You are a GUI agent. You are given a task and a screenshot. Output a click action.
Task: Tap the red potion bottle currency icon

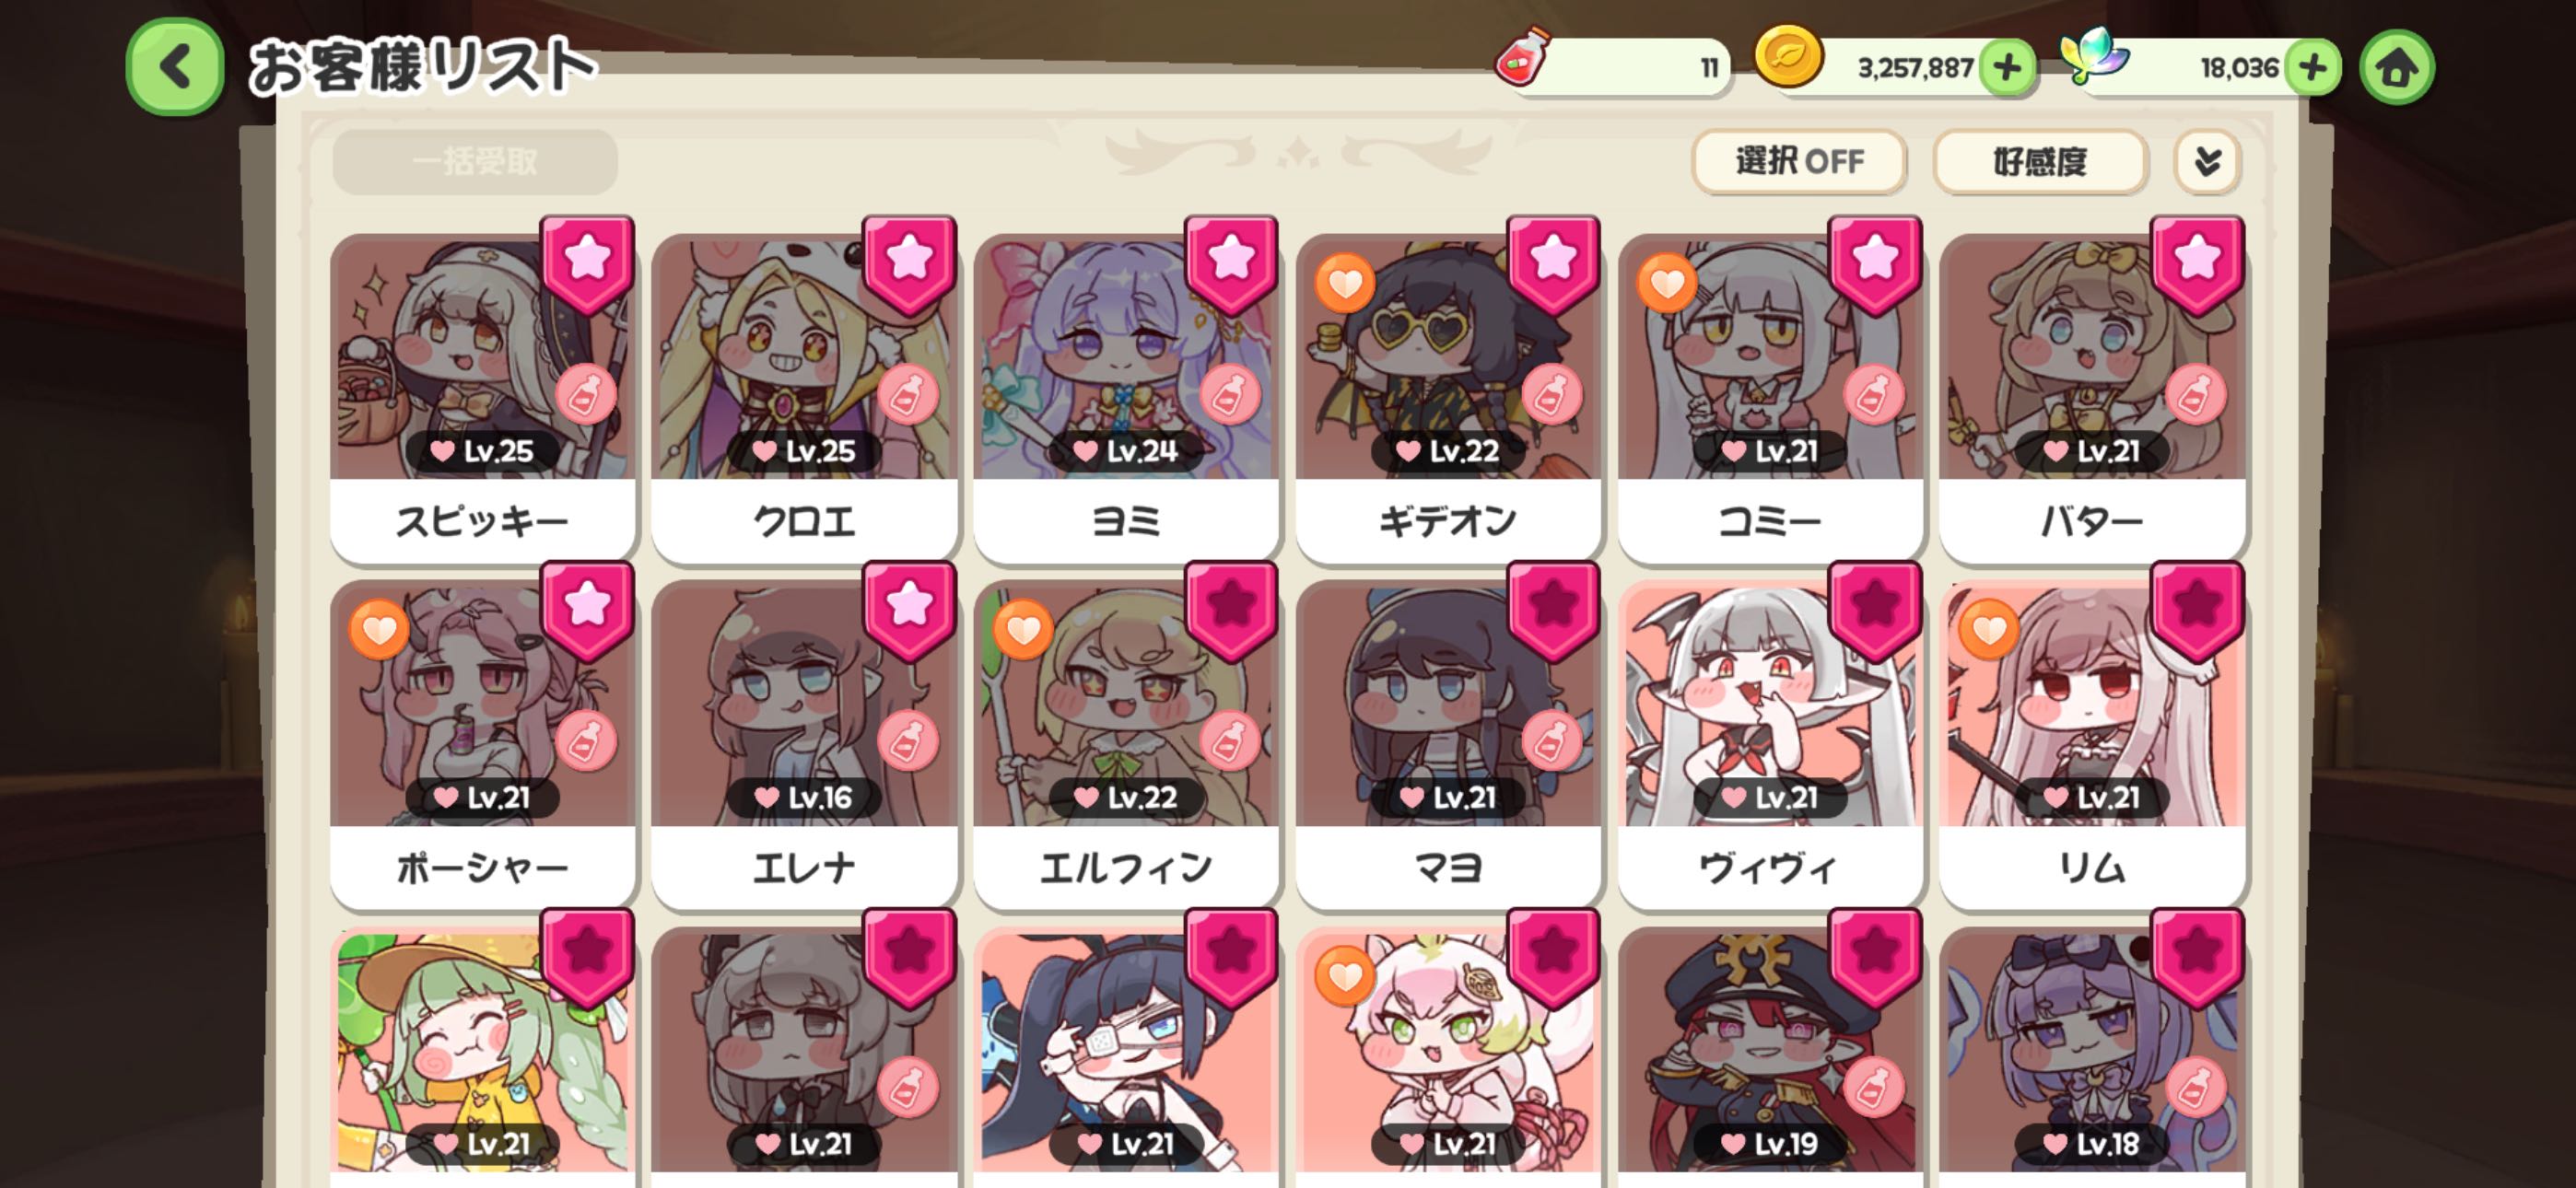(1521, 58)
